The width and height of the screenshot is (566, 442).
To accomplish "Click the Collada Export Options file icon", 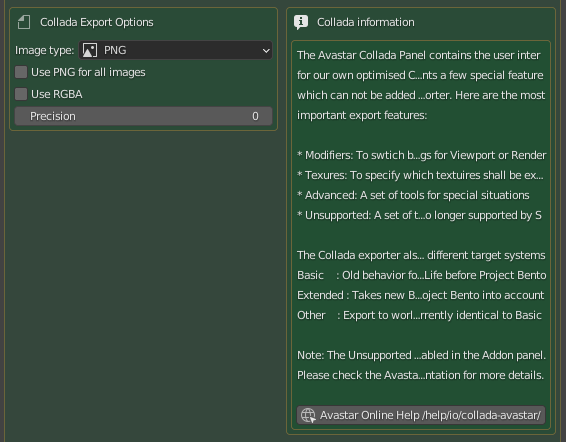I will [x=24, y=22].
